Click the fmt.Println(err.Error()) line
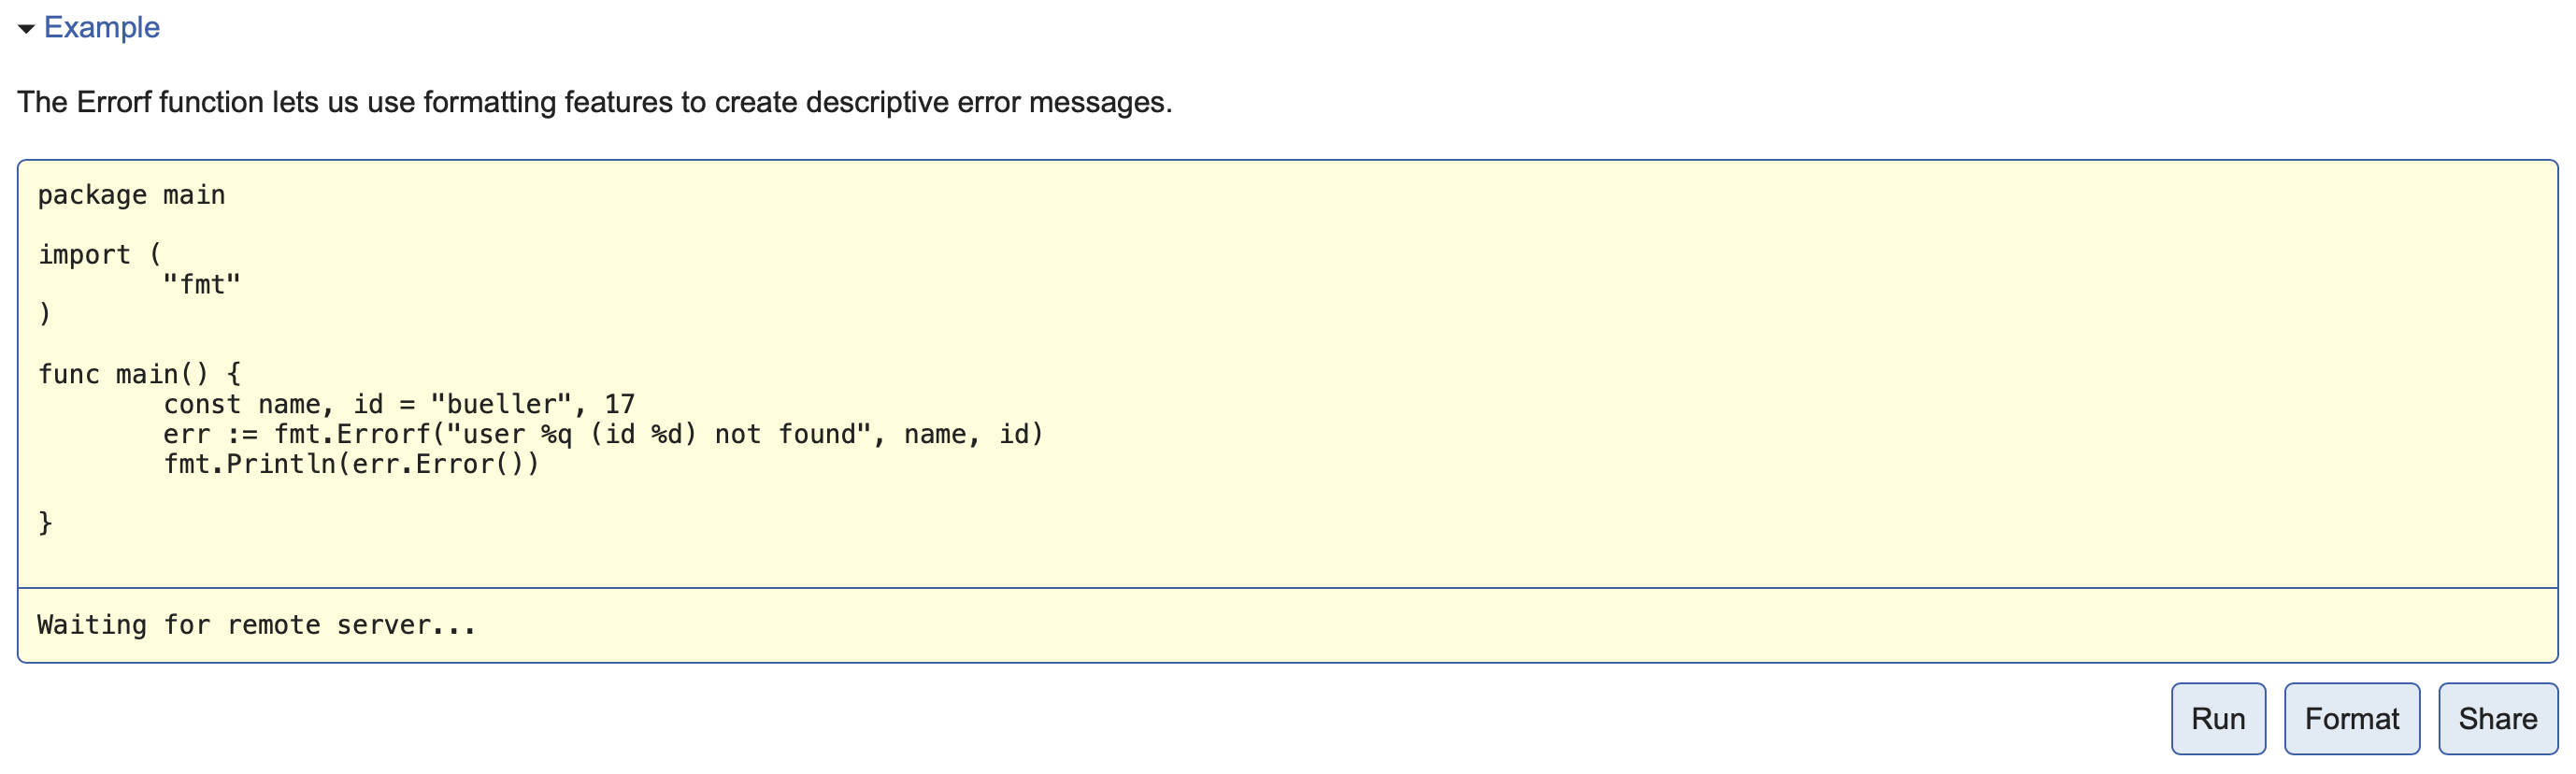Screen dimensions: 2576x774 pyautogui.click(x=351, y=464)
